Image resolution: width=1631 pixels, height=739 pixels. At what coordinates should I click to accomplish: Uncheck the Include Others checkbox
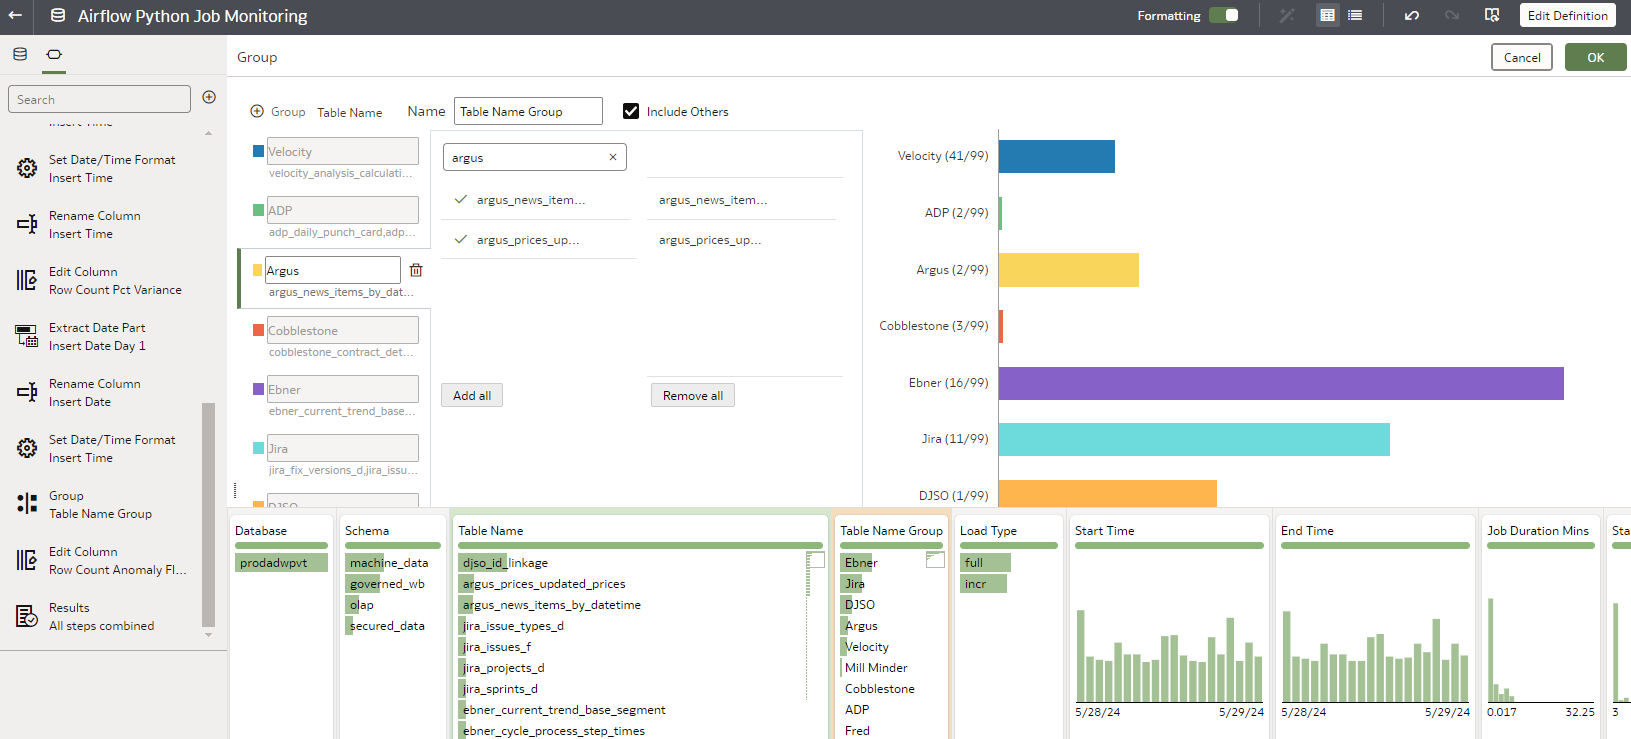(631, 111)
